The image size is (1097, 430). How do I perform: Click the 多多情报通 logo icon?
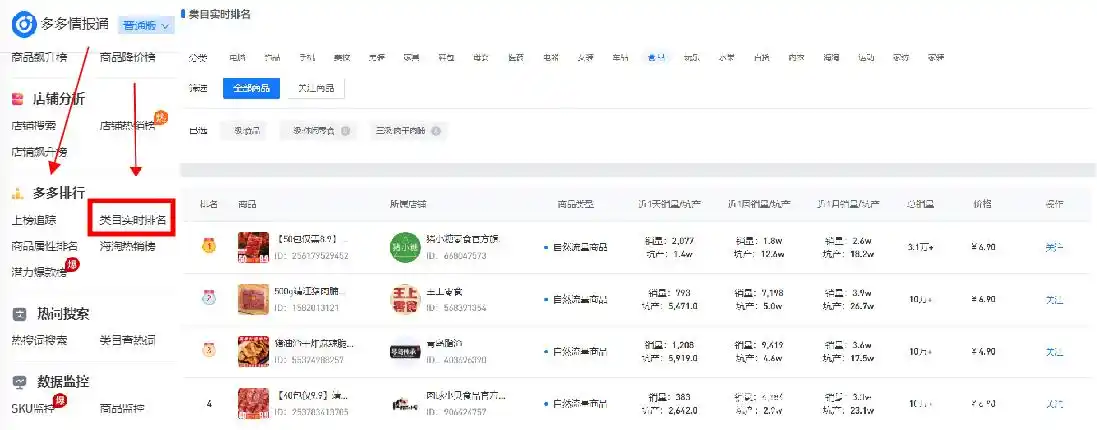[x=24, y=24]
